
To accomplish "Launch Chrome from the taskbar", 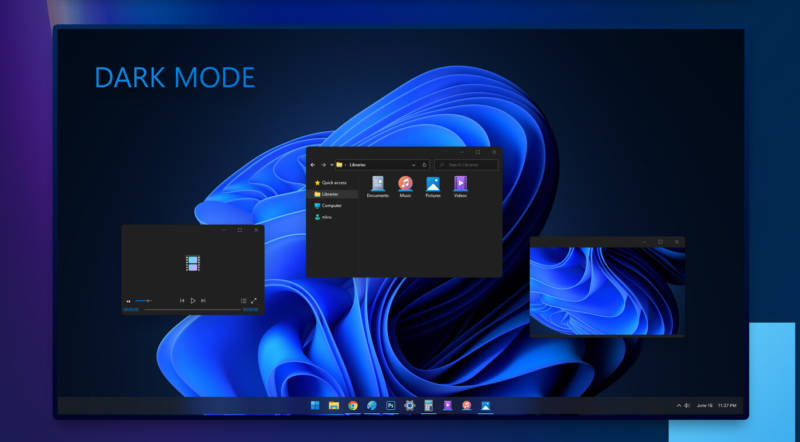I will (x=353, y=405).
